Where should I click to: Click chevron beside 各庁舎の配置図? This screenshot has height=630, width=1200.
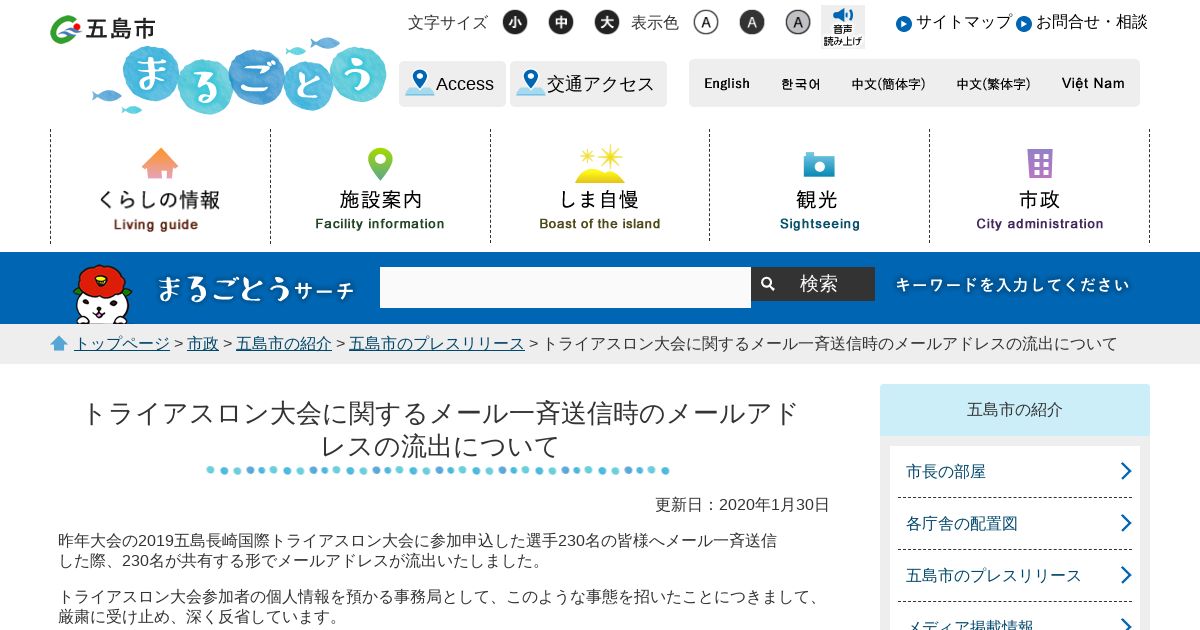[x=1126, y=523]
